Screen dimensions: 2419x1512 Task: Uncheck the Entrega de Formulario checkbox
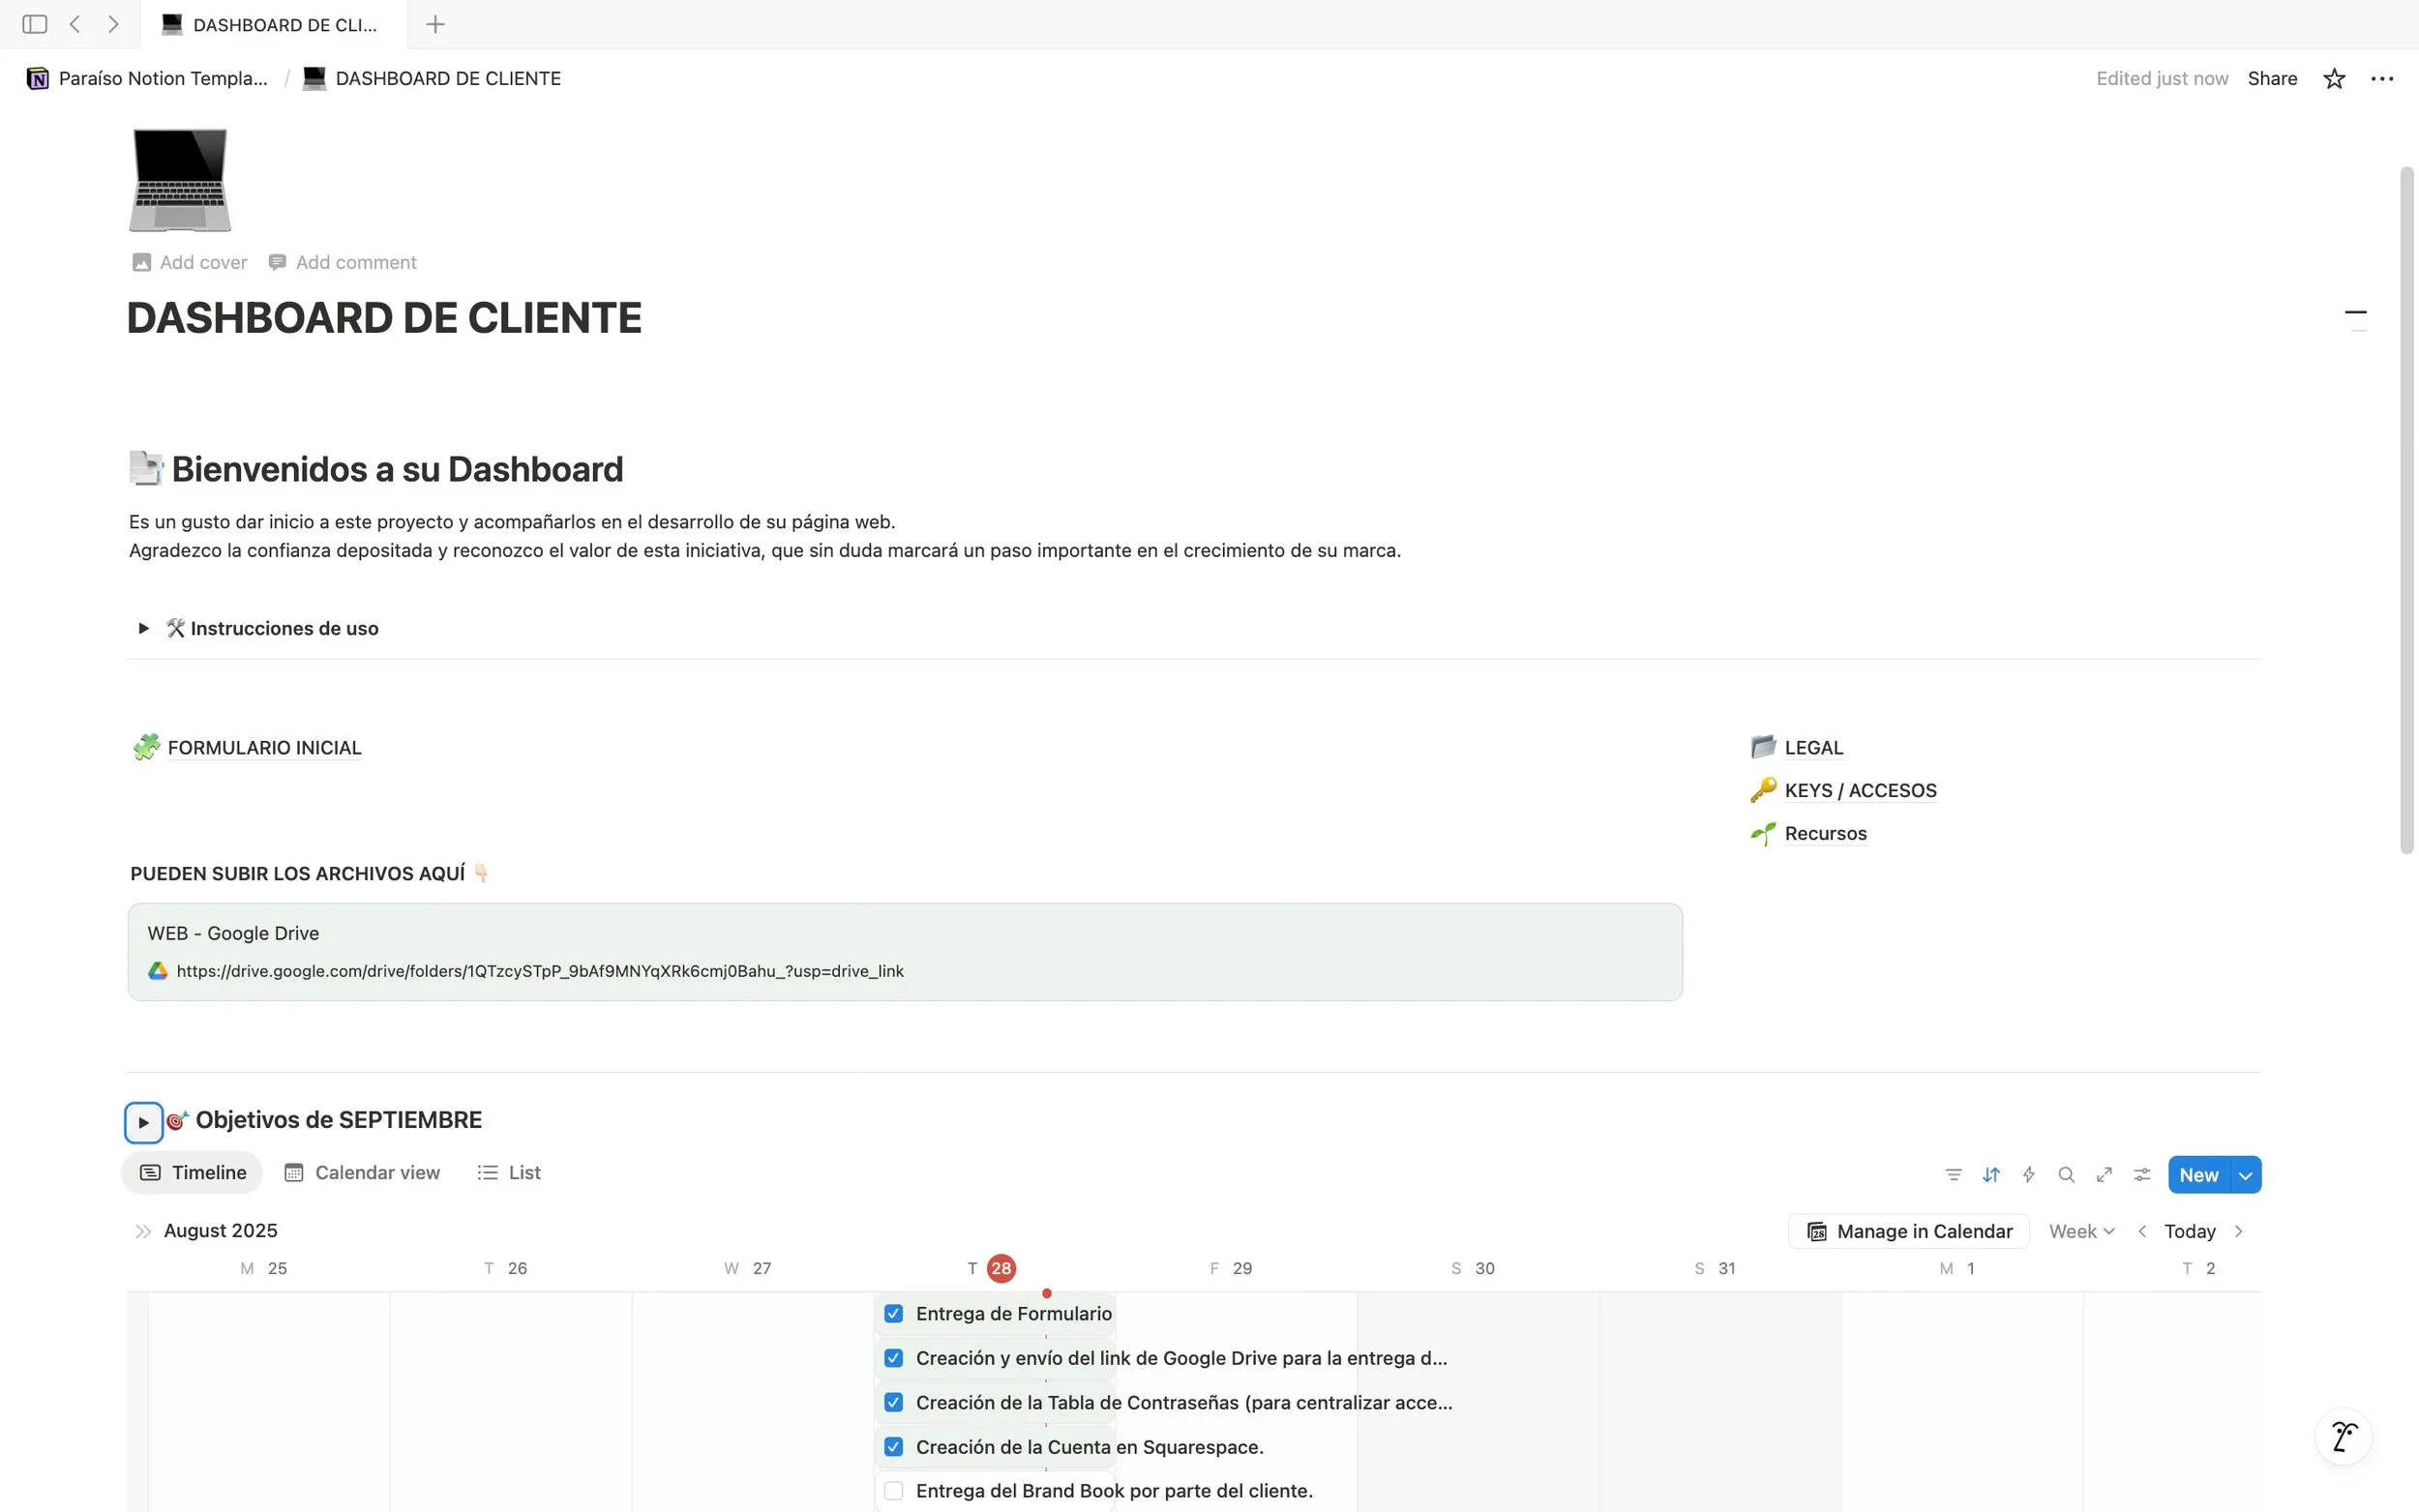click(894, 1313)
